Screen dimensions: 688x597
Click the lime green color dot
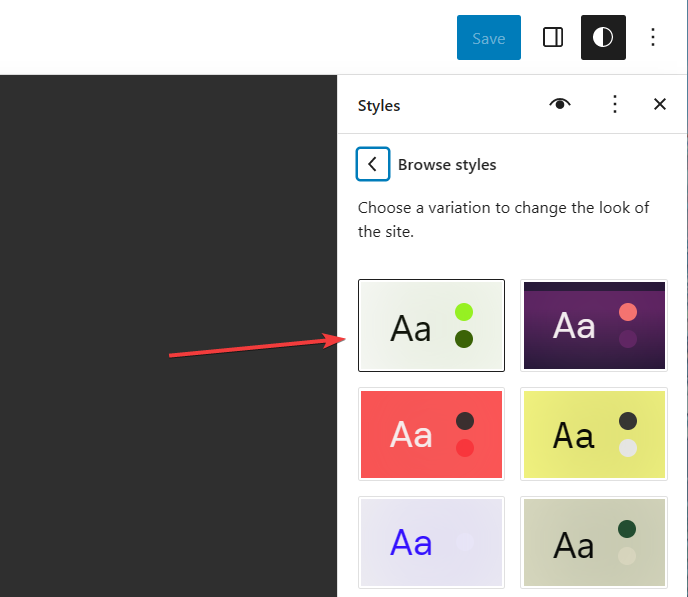[464, 312]
